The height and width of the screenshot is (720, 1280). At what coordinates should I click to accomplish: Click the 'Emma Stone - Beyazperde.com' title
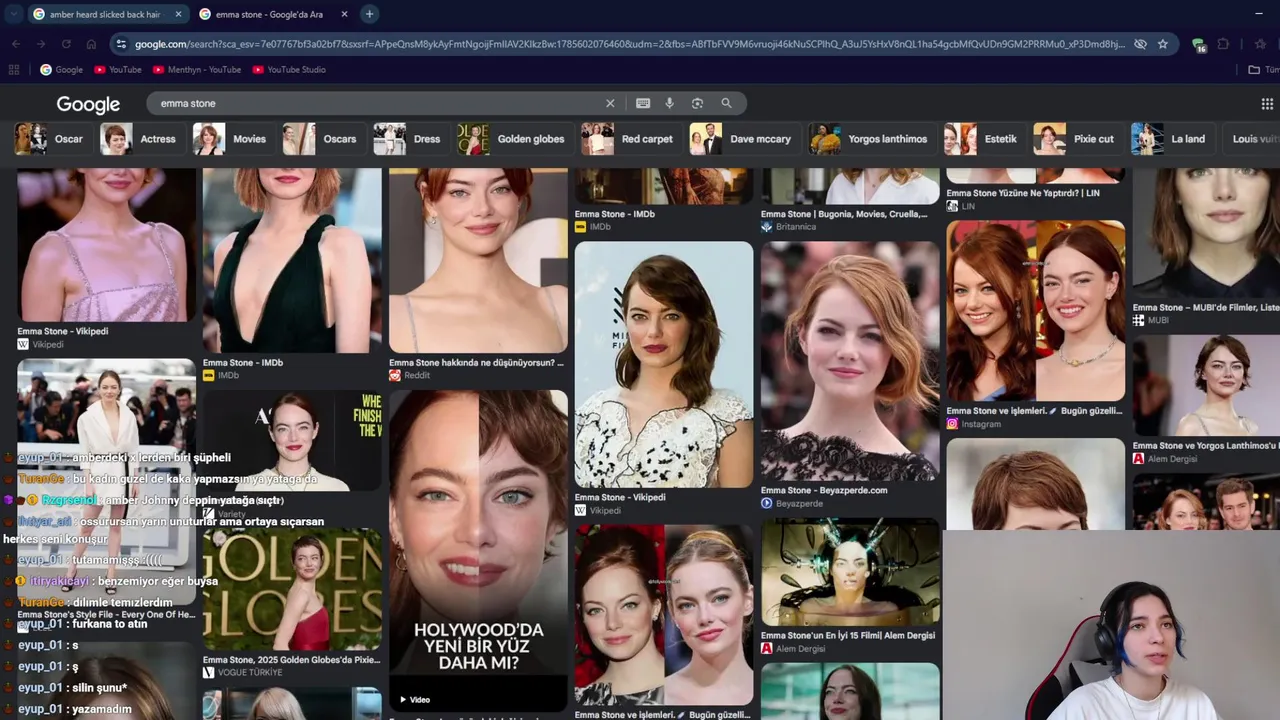824,491
